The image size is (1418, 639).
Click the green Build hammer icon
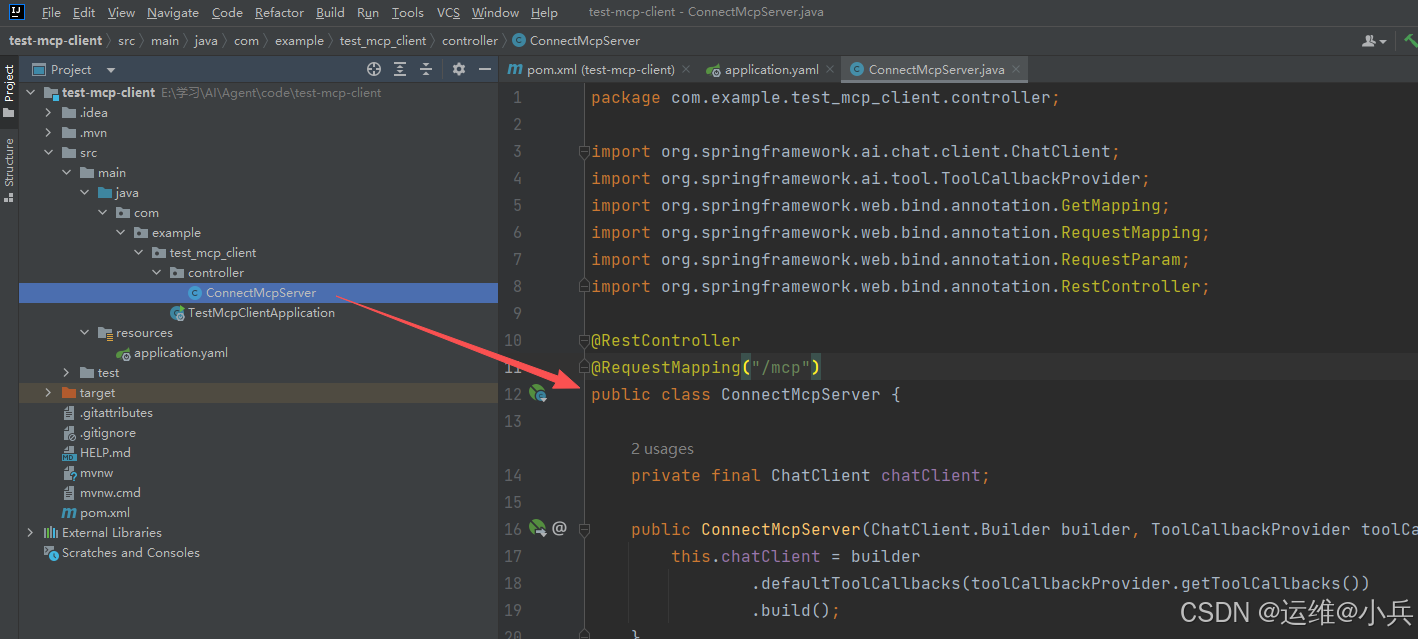(x=1409, y=41)
